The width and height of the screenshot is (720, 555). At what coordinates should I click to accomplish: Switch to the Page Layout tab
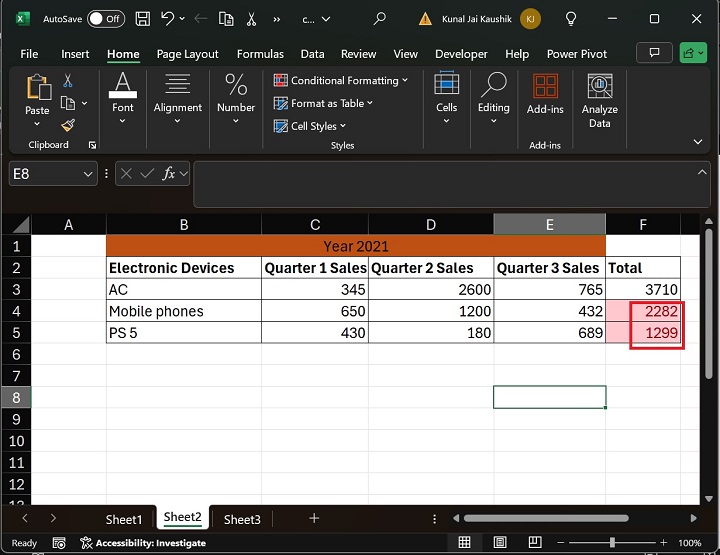point(187,54)
